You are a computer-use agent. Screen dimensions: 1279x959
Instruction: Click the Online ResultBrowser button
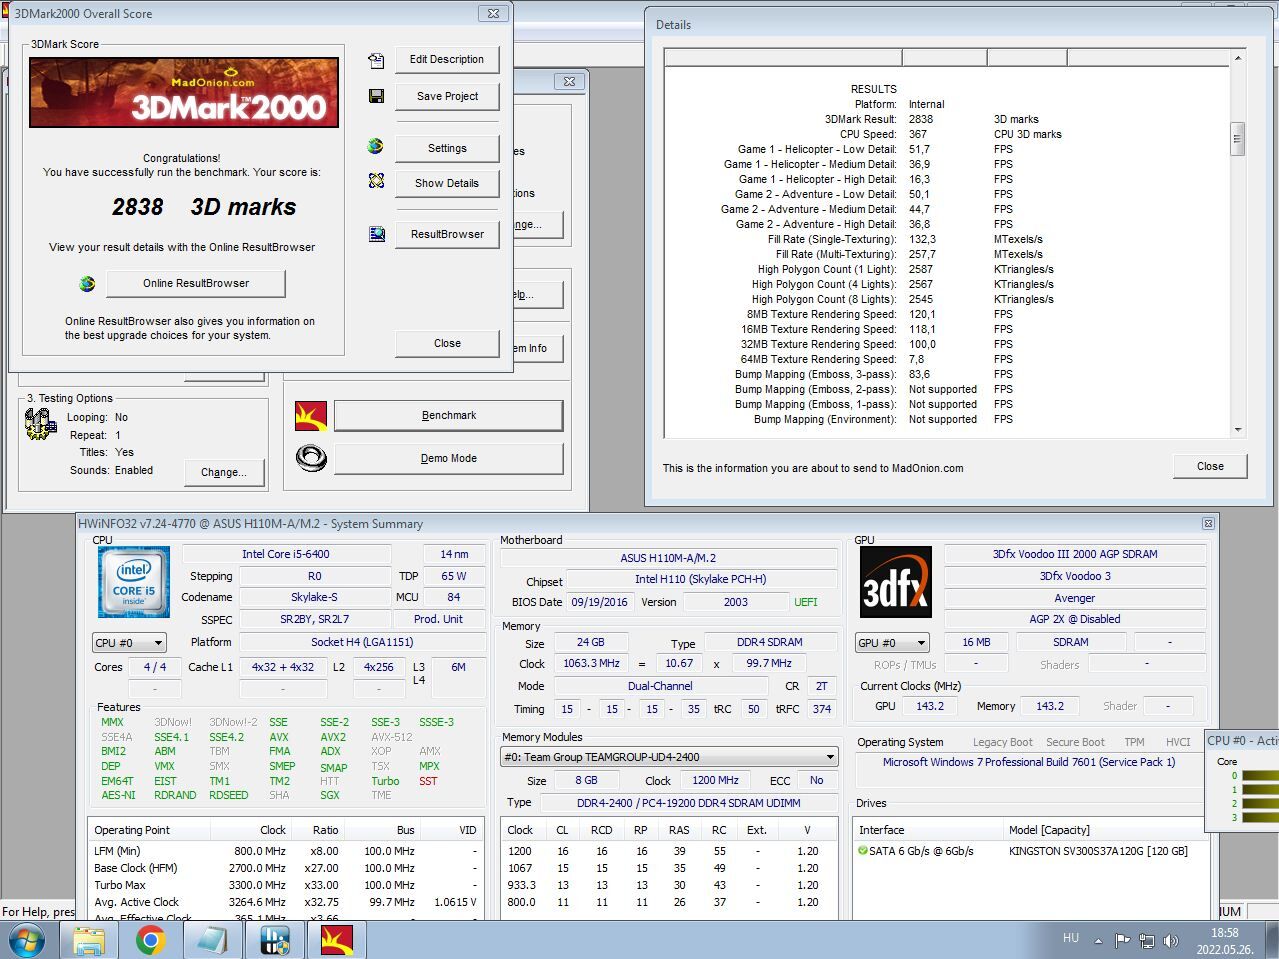click(196, 283)
